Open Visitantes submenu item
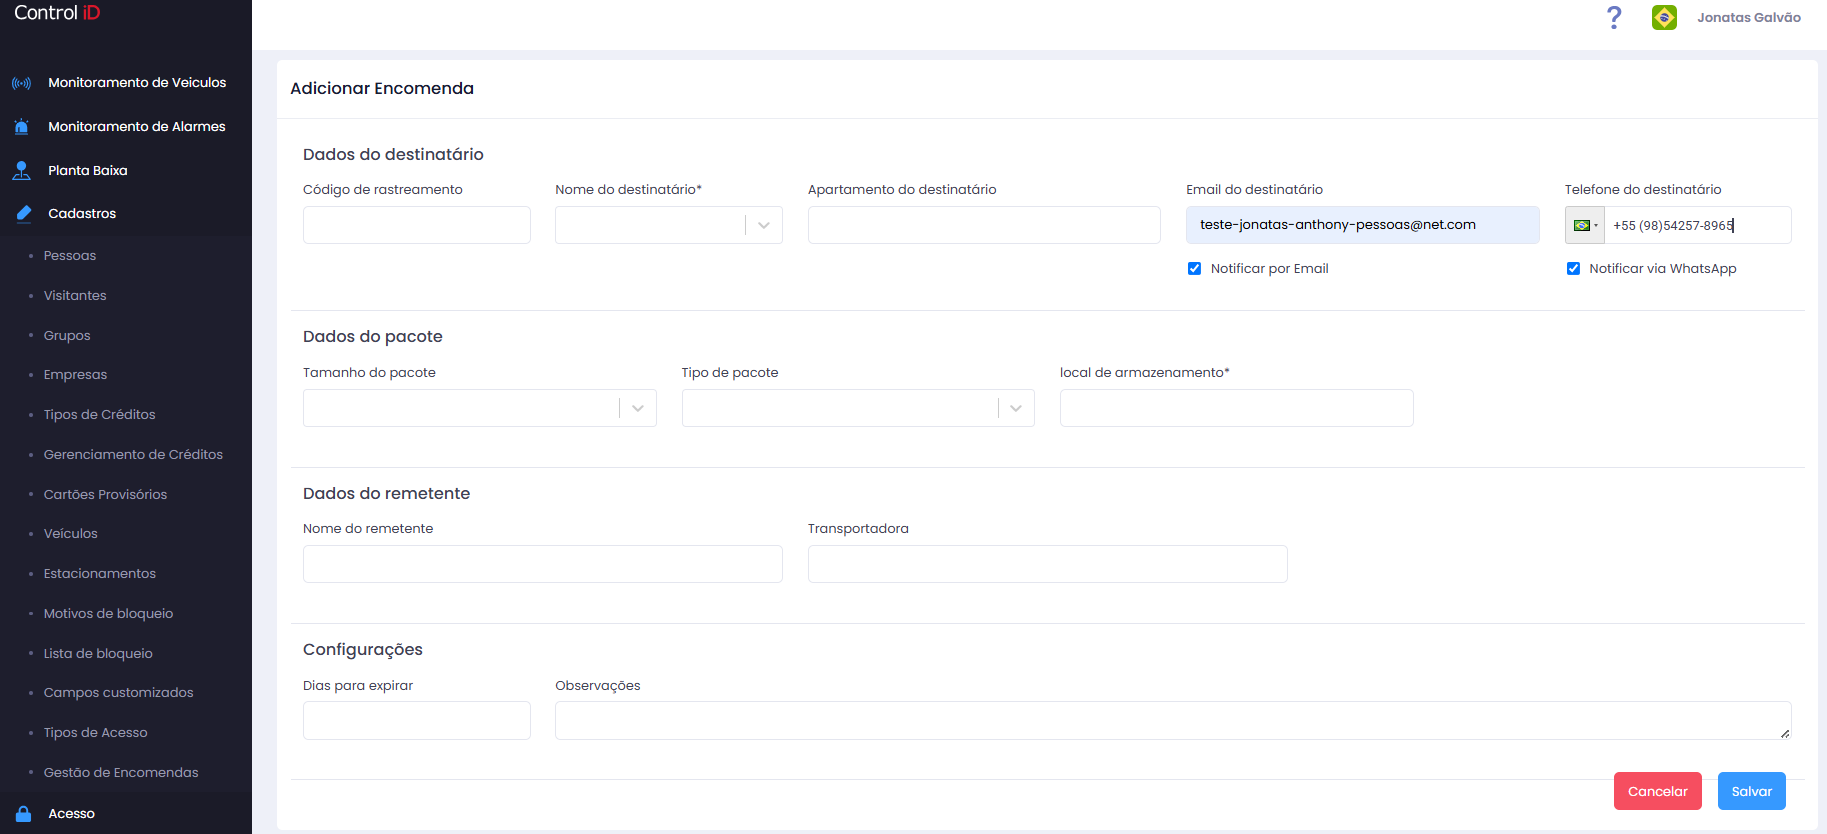Image resolution: width=1827 pixels, height=834 pixels. tap(75, 296)
